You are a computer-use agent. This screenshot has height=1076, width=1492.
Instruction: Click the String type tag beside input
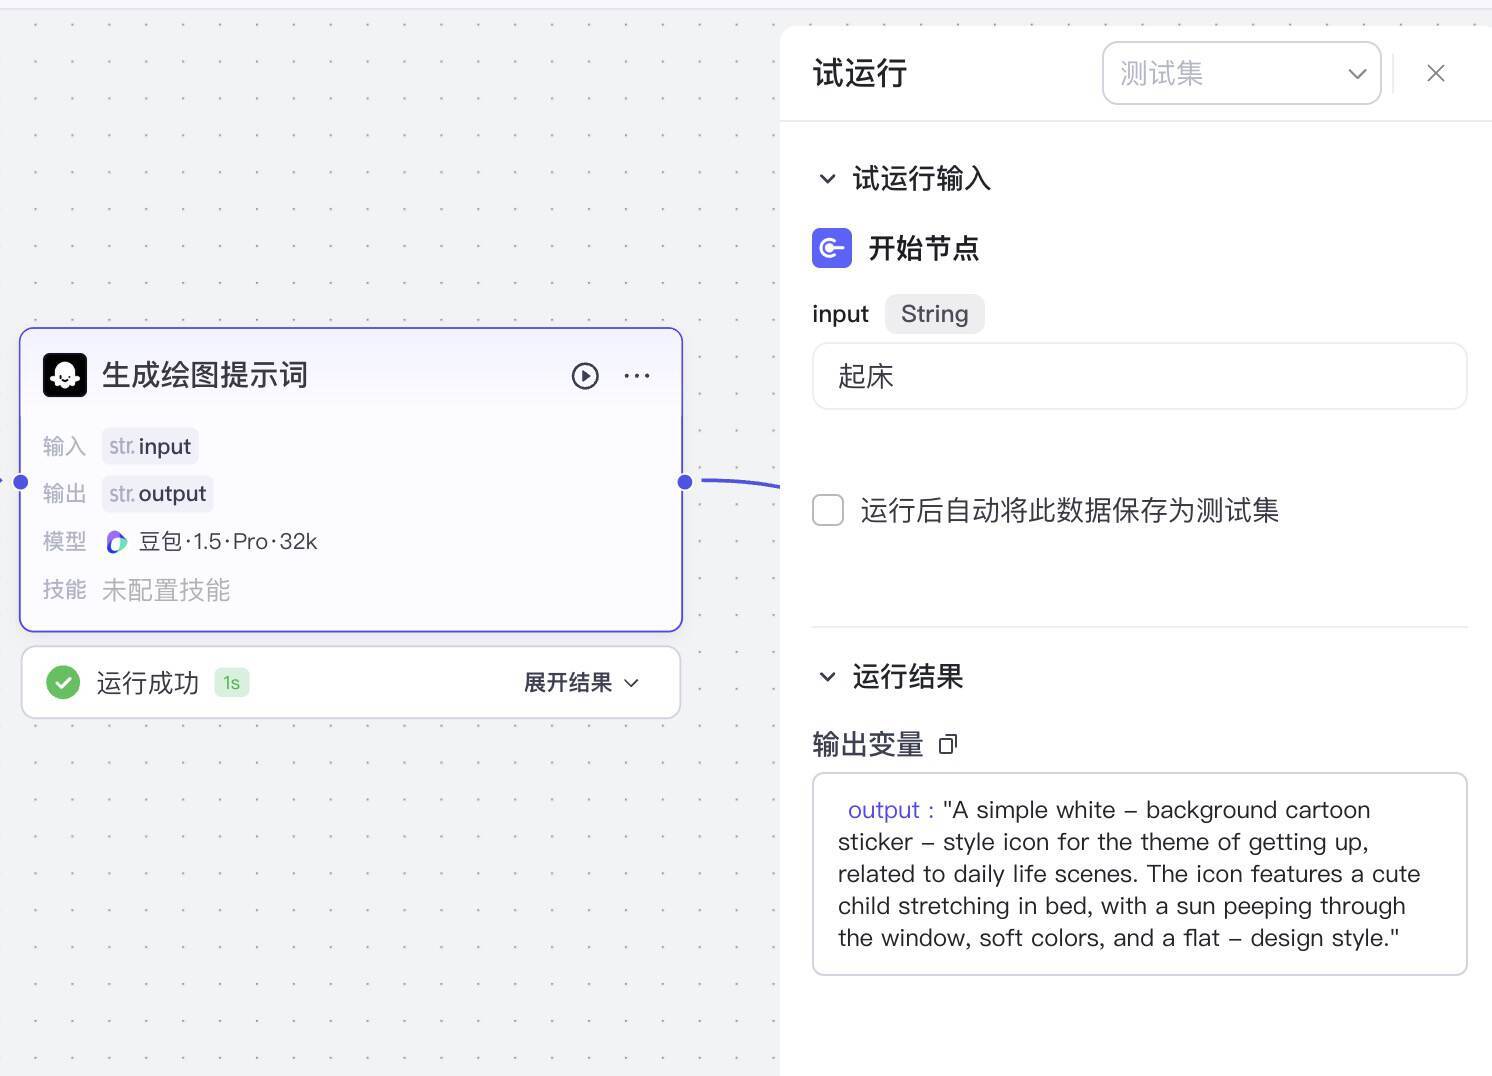[933, 313]
